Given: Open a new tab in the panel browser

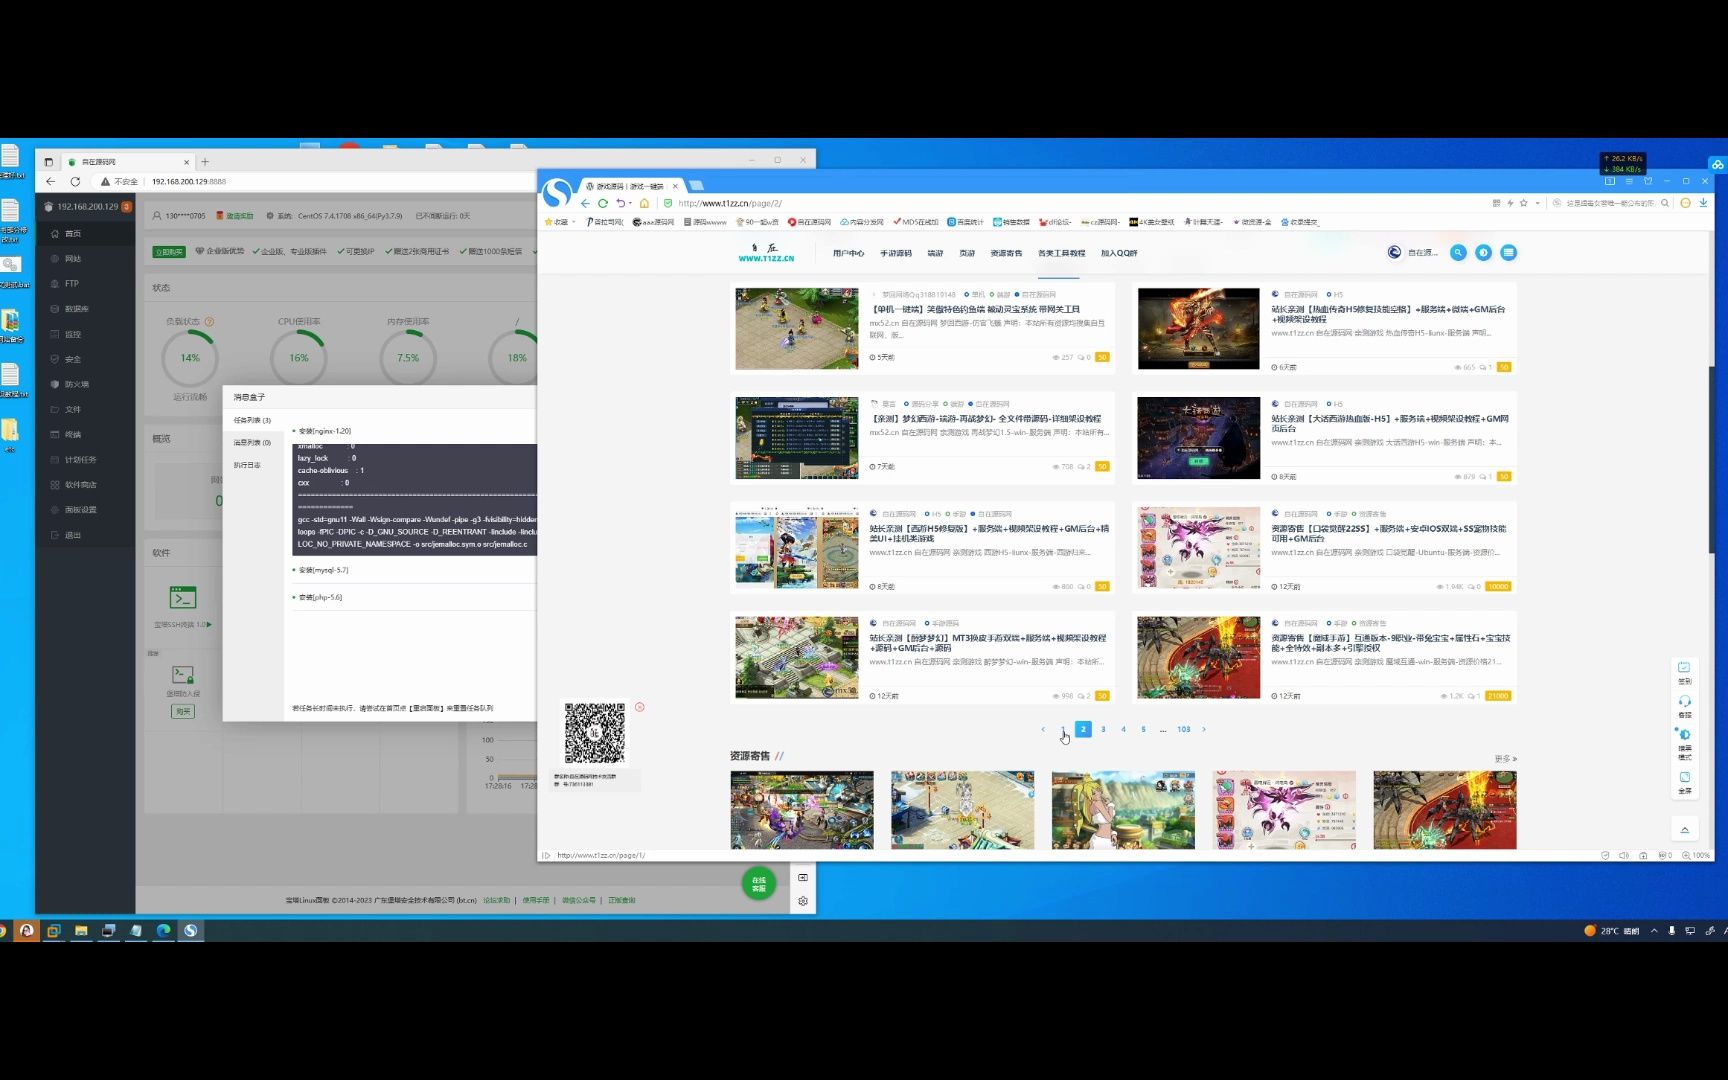Looking at the screenshot, I should [x=205, y=162].
